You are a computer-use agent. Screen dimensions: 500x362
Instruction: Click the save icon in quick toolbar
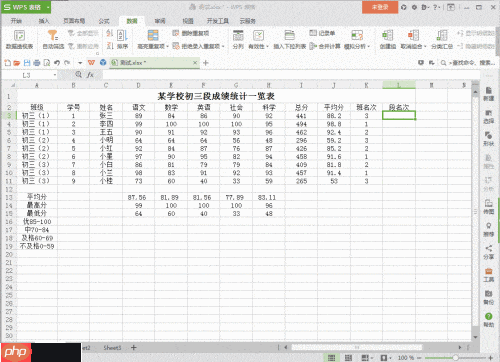27,63
